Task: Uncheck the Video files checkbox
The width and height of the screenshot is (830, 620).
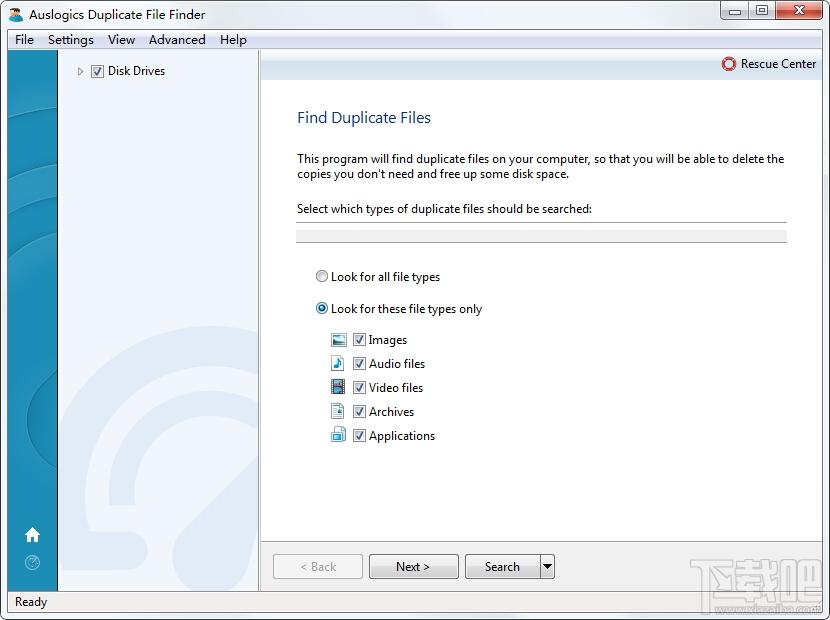Action: [x=359, y=388]
